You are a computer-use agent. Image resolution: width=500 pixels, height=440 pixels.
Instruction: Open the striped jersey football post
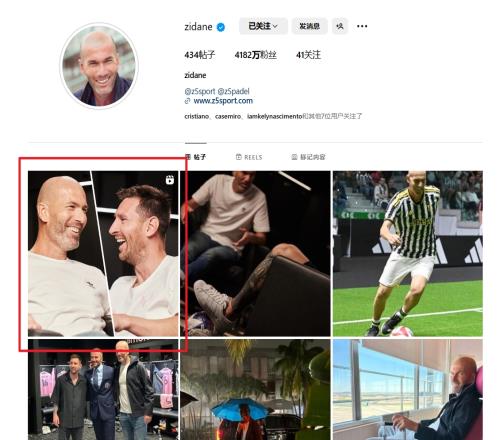[x=408, y=254]
